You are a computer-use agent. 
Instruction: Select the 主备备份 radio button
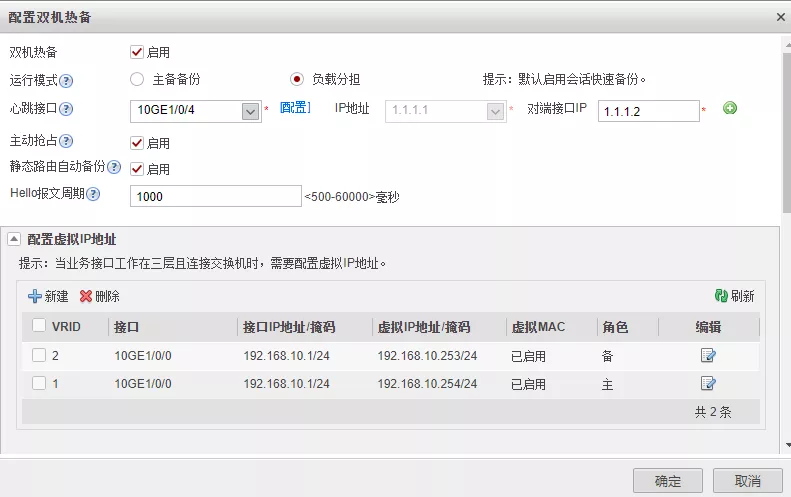pos(137,79)
